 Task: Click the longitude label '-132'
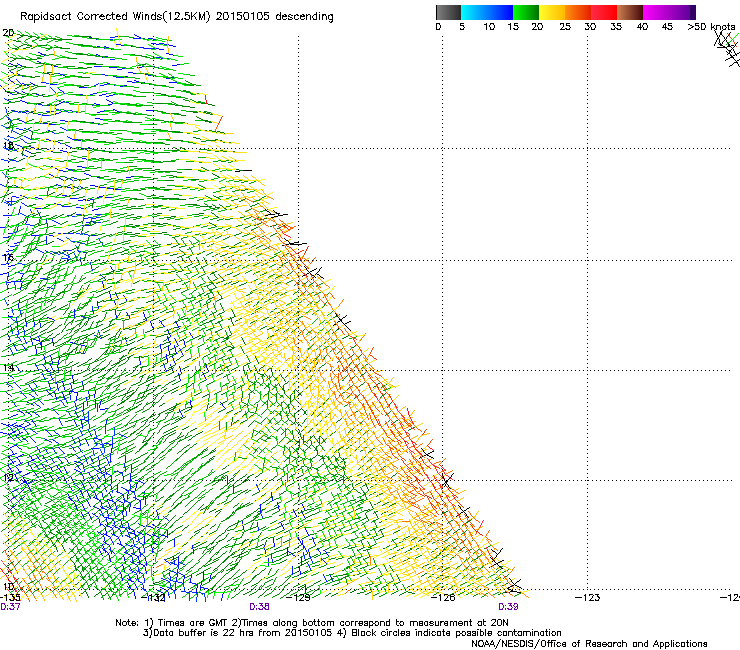[x=154, y=598]
